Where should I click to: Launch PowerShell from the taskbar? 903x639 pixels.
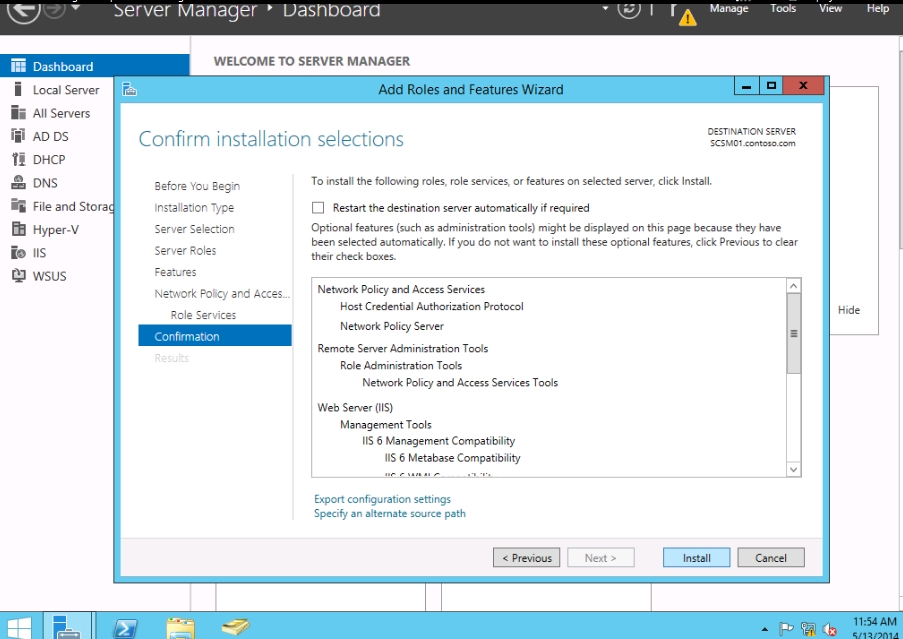(125, 628)
